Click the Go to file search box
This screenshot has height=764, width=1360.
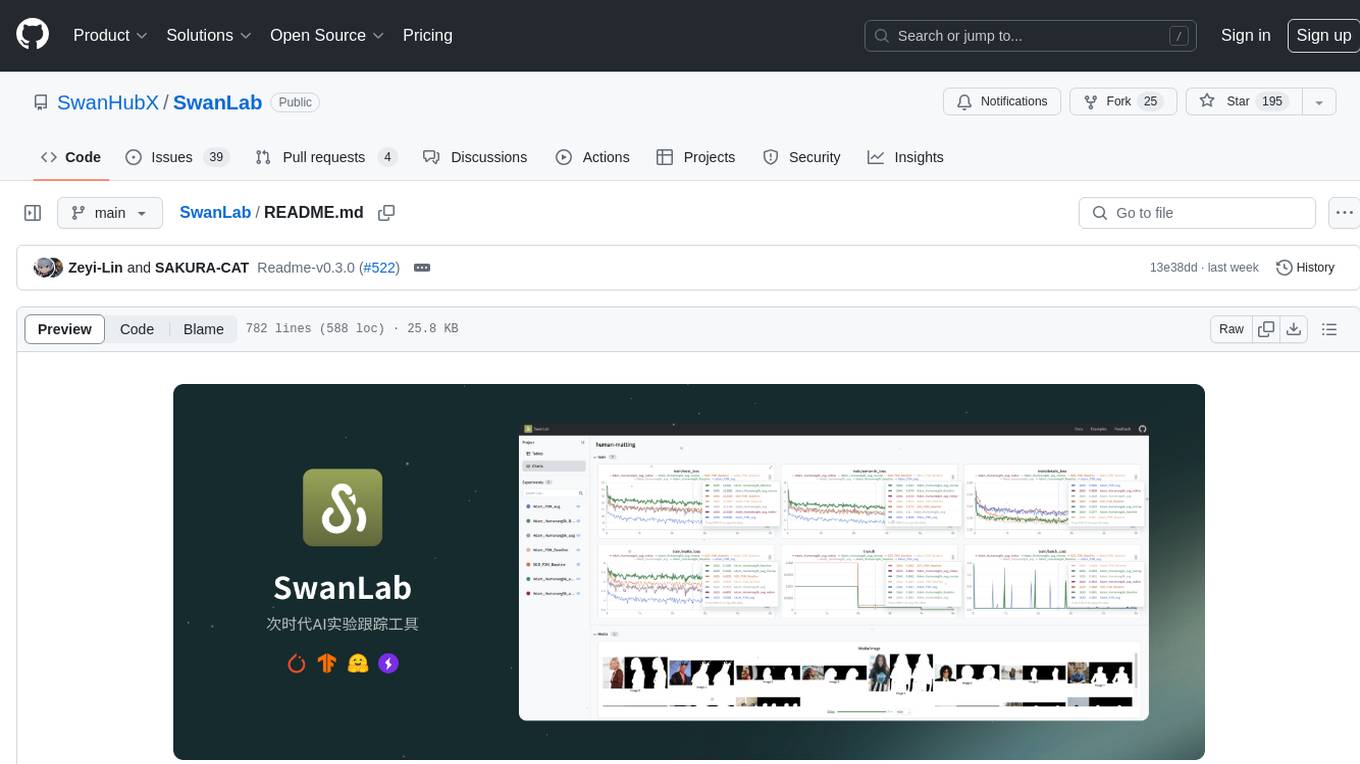[x=1197, y=213]
